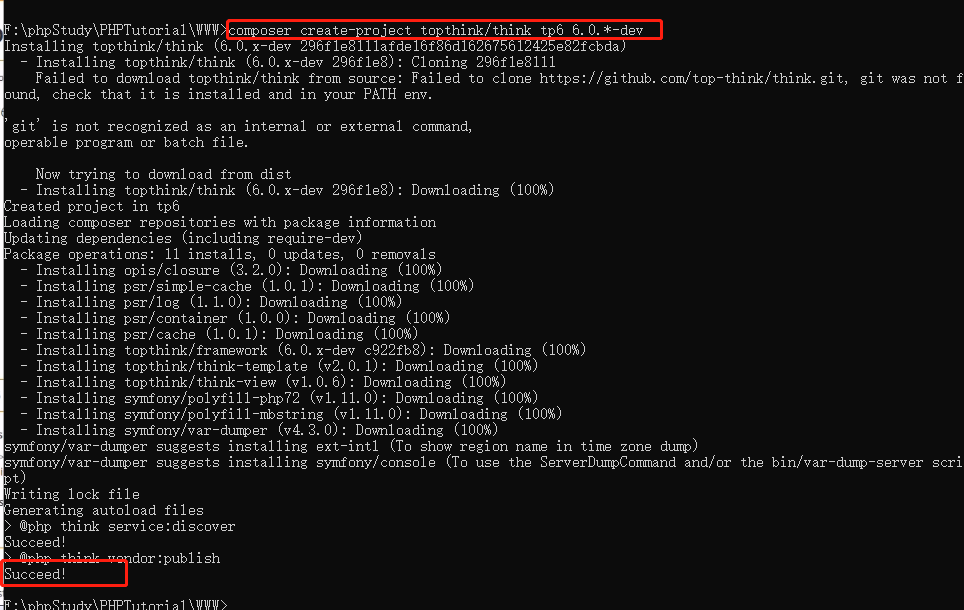Click the psr/simple-cache install line
This screenshot has height=610, width=964.
coord(247,287)
